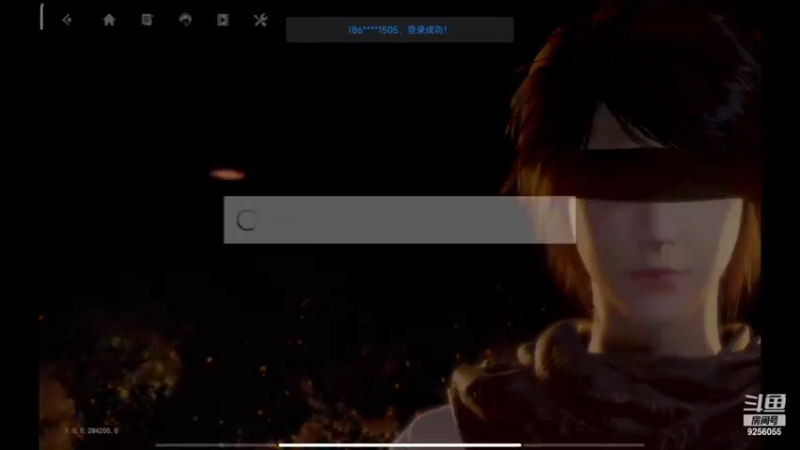This screenshot has height=450, width=800.
Task: Click the login success notification banner
Action: tap(399, 30)
